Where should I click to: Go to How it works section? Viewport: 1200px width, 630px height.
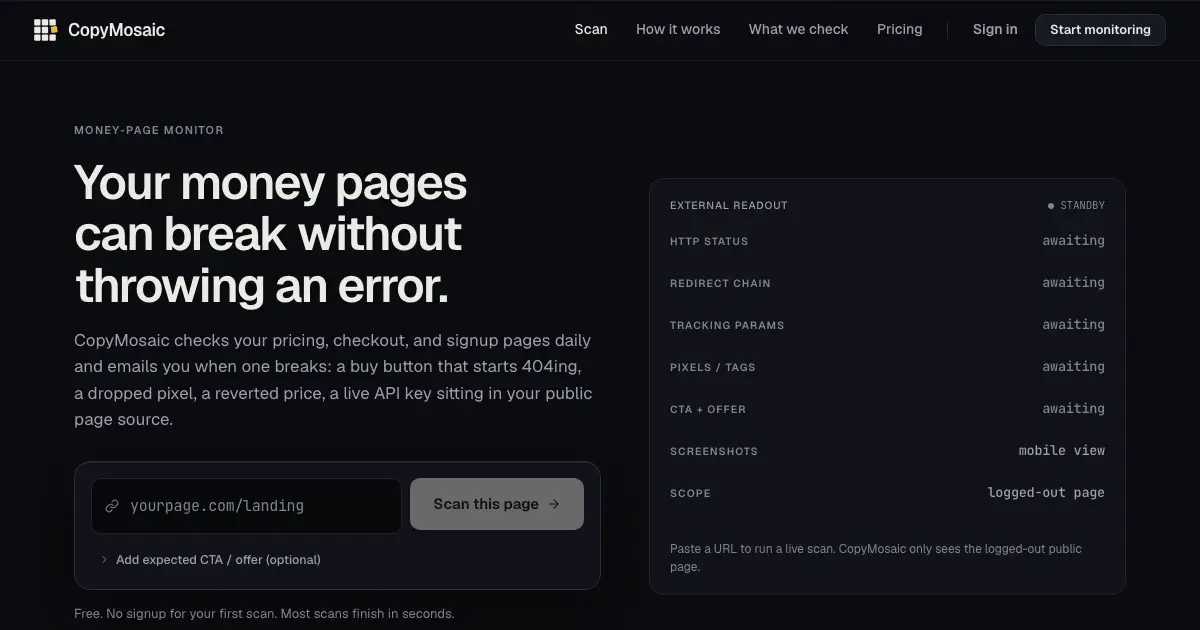pyautogui.click(x=678, y=30)
